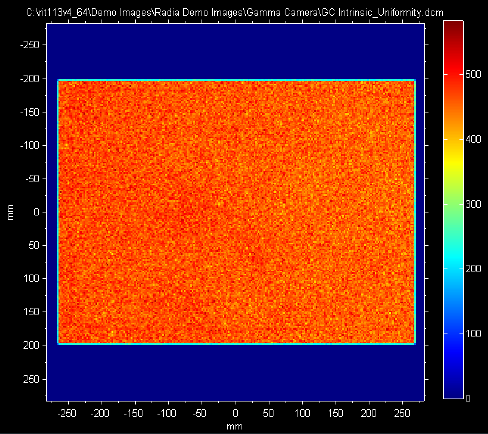Click the -150 tick label on horizontal axis

[x=134, y=413]
